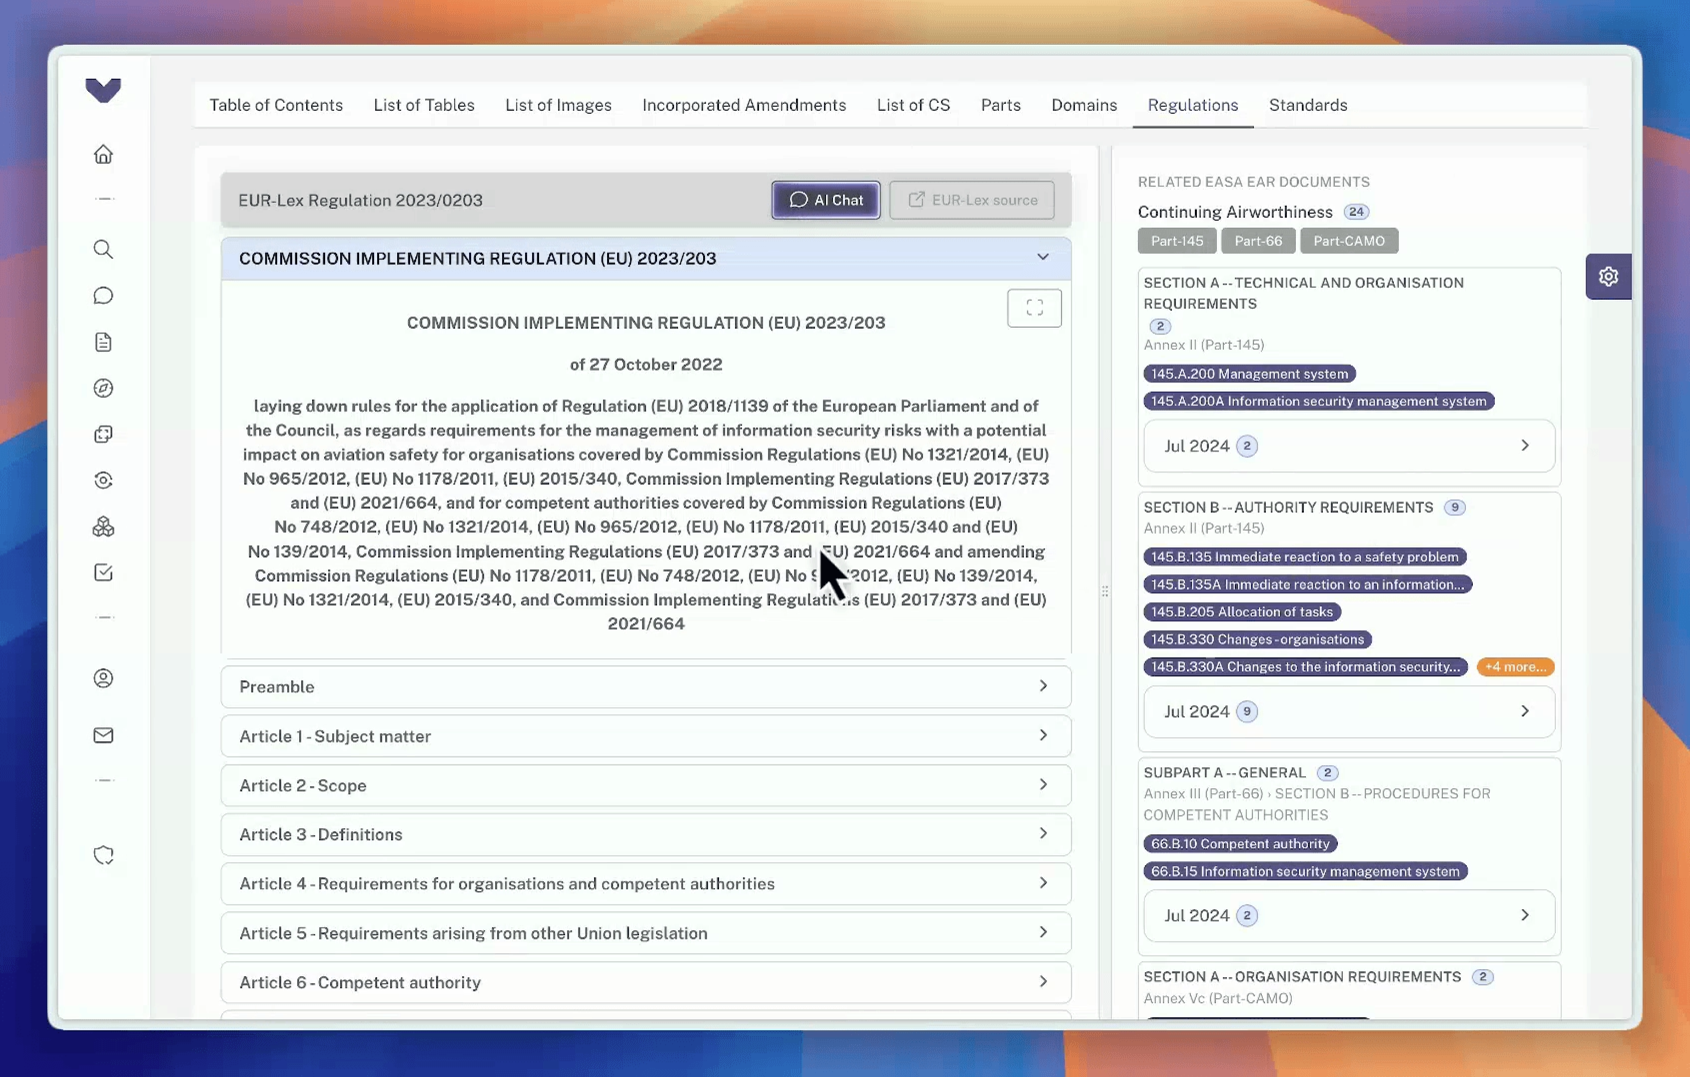Show the +4 more items chip
The height and width of the screenshot is (1077, 1690).
tap(1516, 667)
